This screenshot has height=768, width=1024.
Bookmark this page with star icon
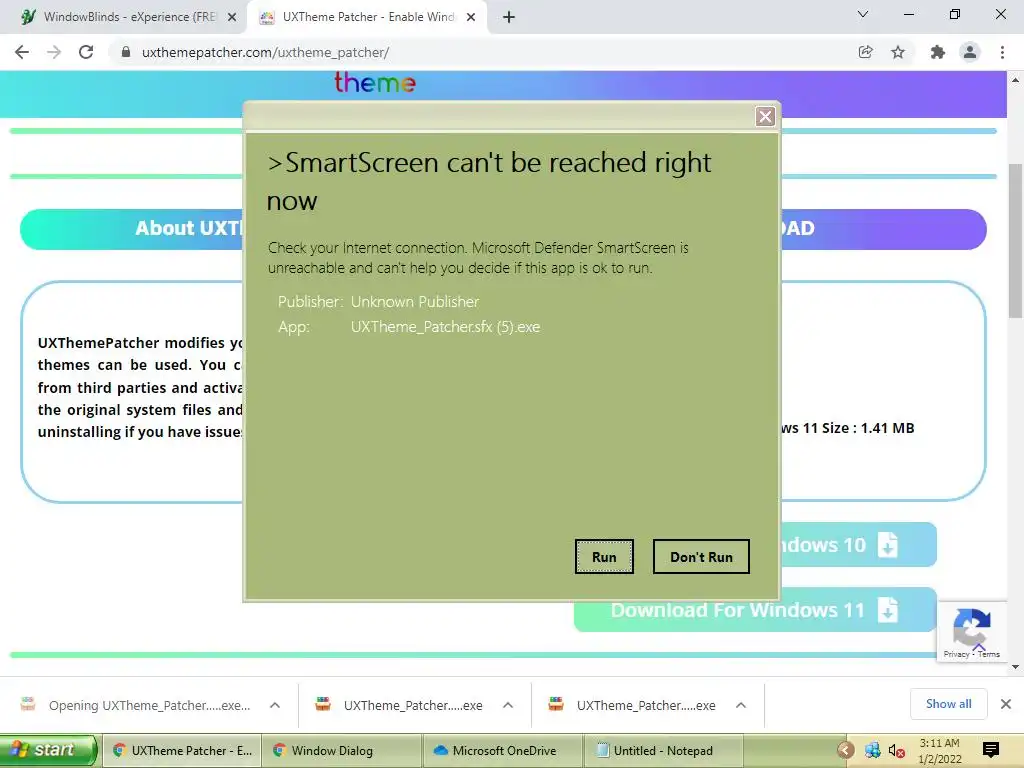point(898,52)
